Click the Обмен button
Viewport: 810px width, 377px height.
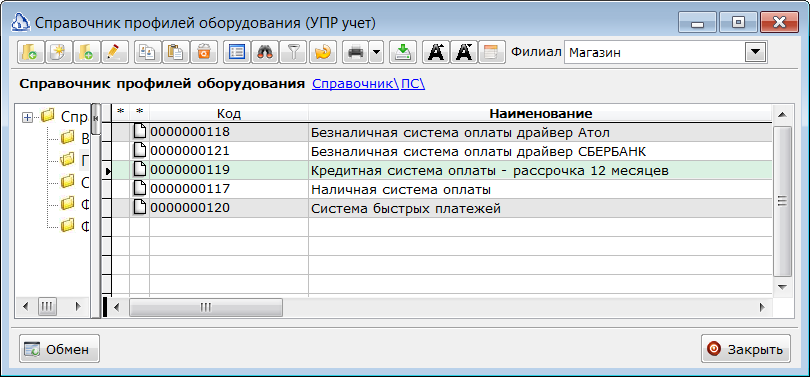(x=59, y=349)
